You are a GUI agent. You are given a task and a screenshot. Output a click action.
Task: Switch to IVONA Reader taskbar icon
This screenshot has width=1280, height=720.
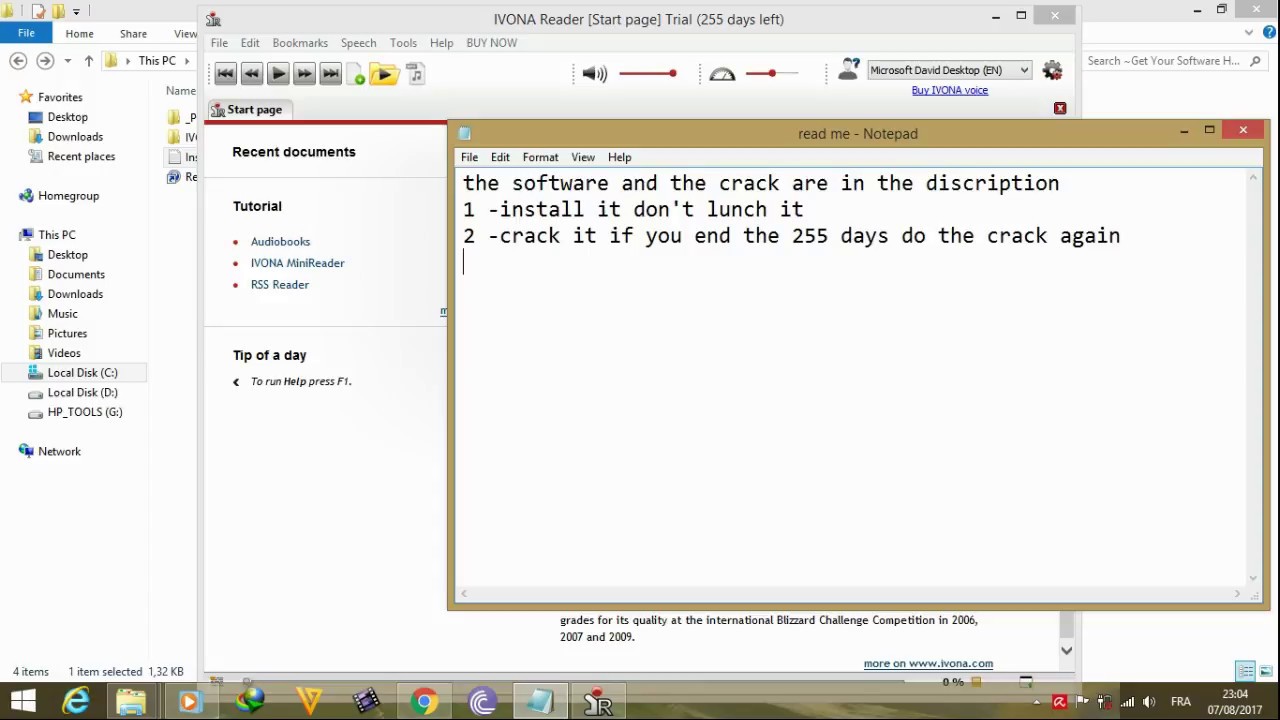(x=598, y=701)
